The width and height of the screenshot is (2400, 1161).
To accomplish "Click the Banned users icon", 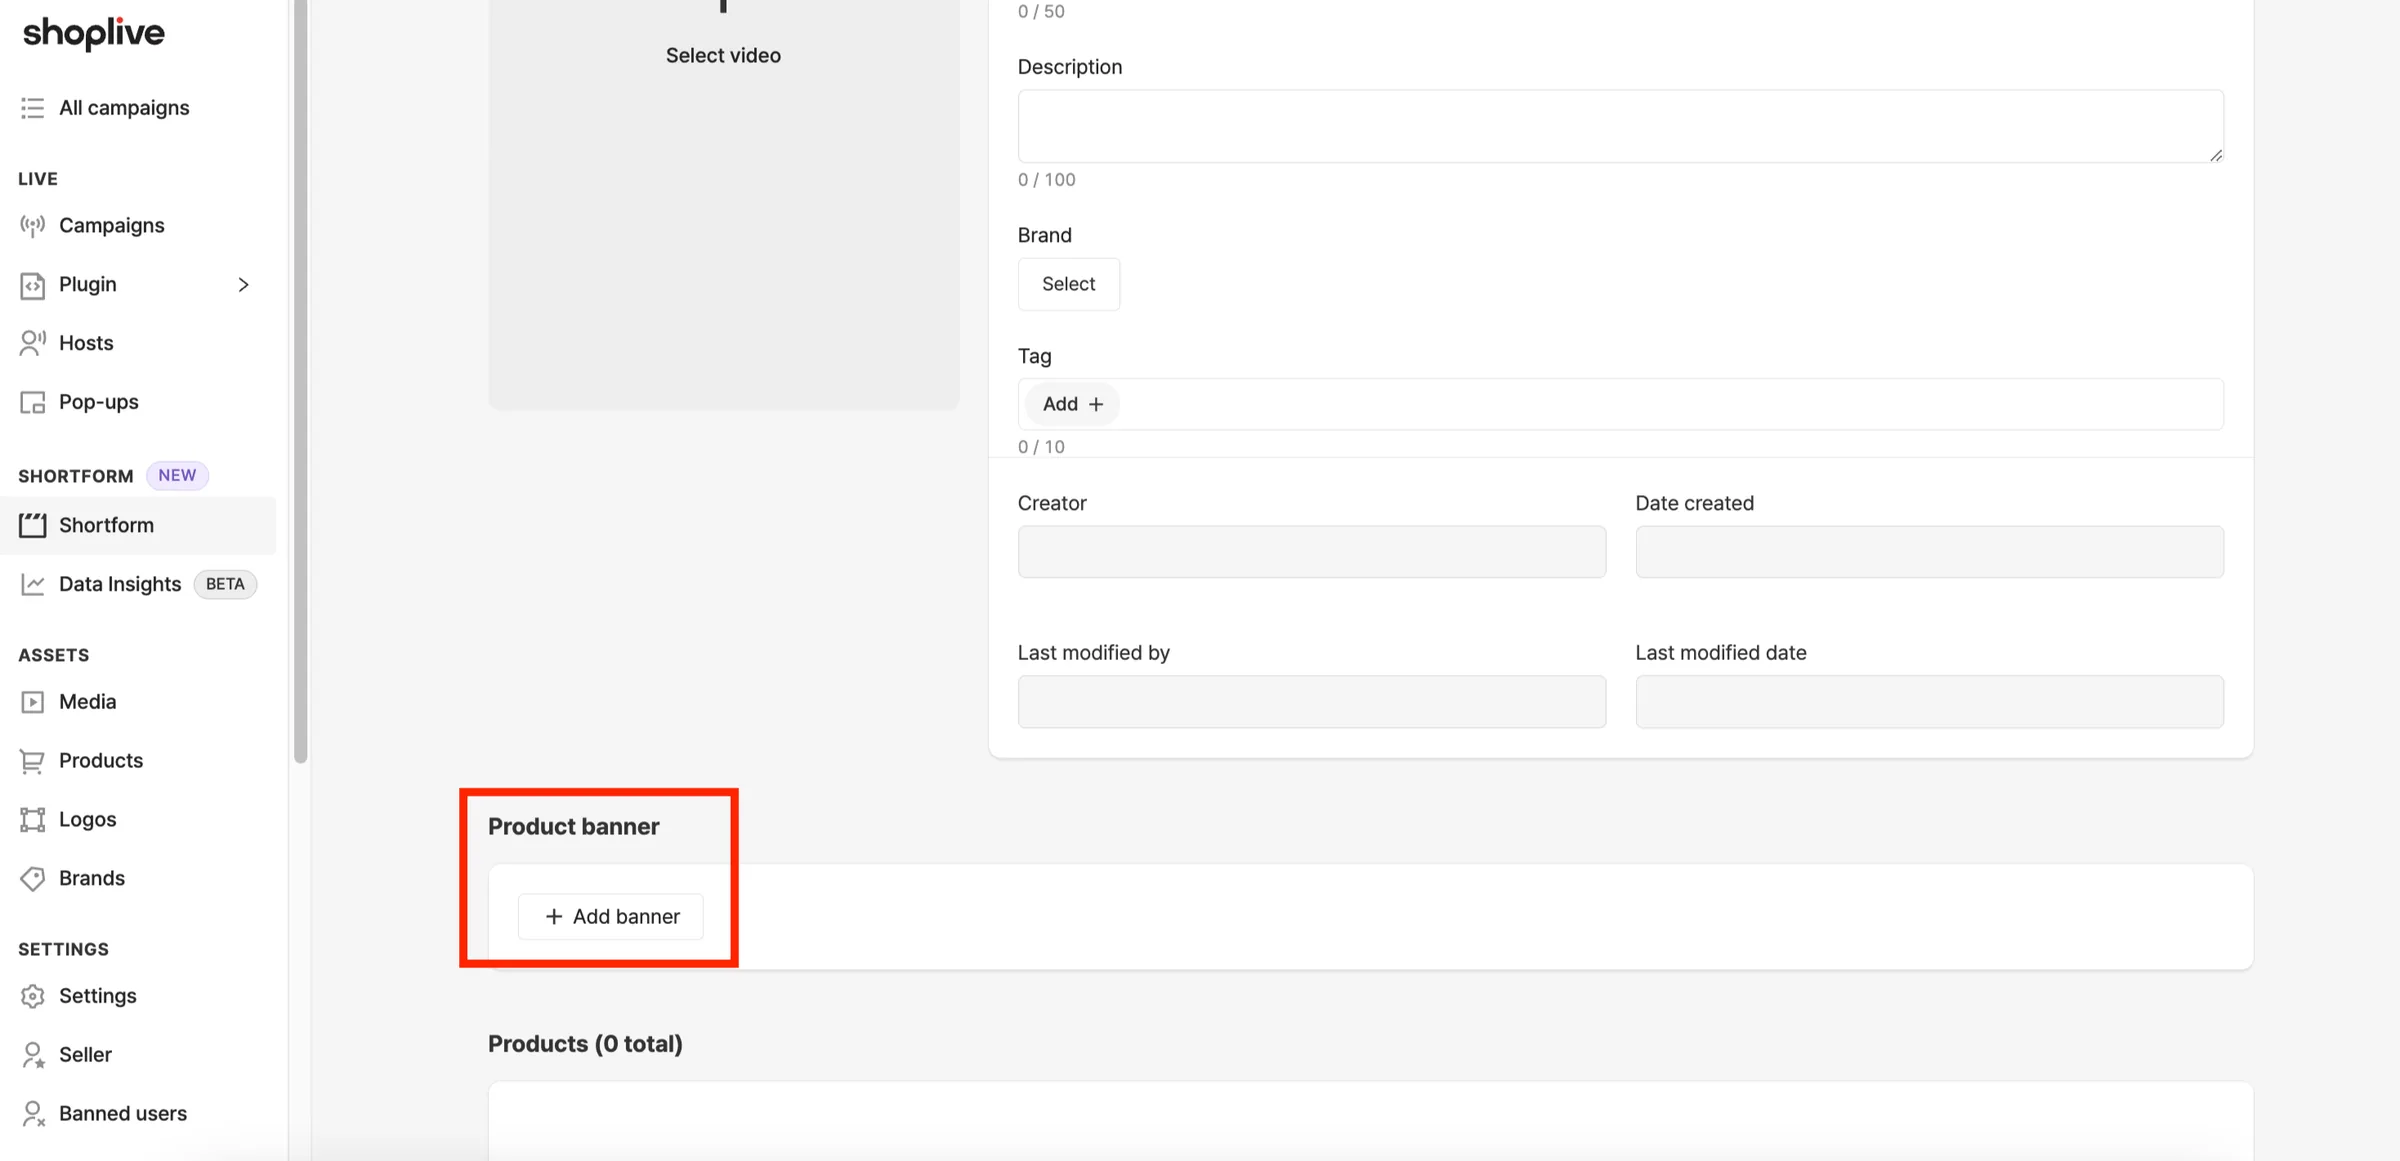I will tap(32, 1113).
